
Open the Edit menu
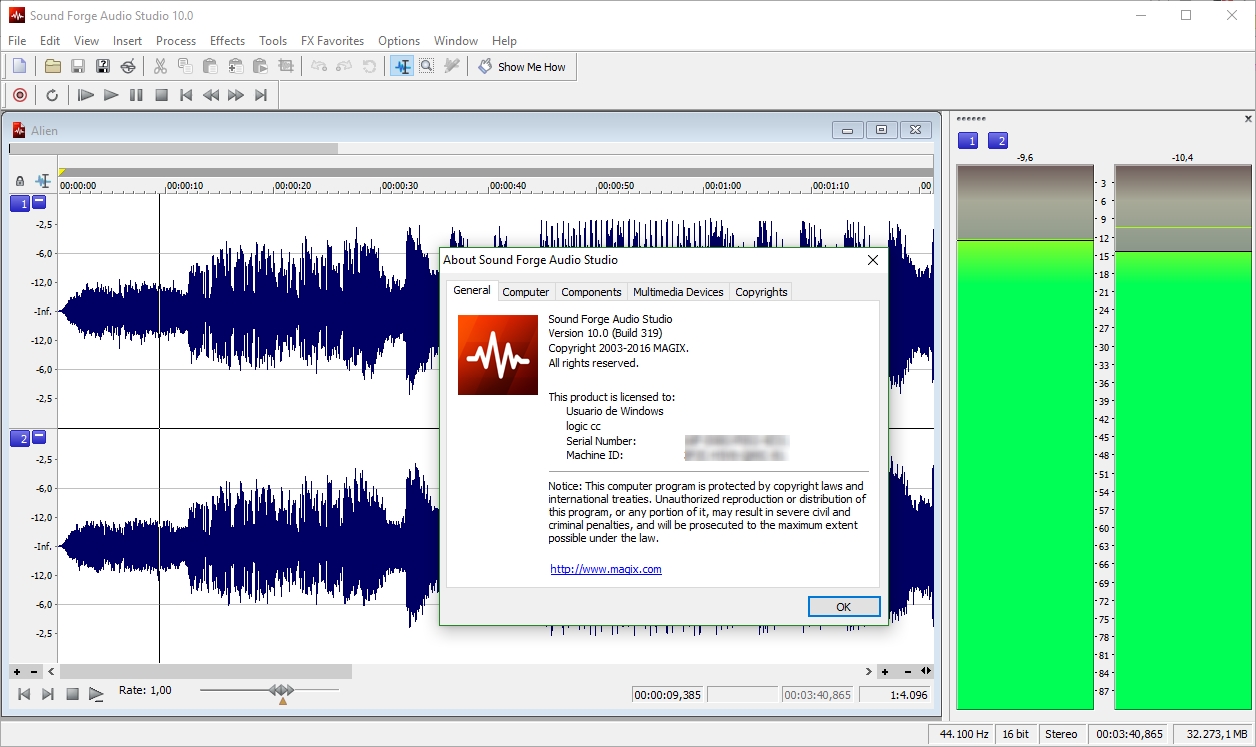click(50, 41)
